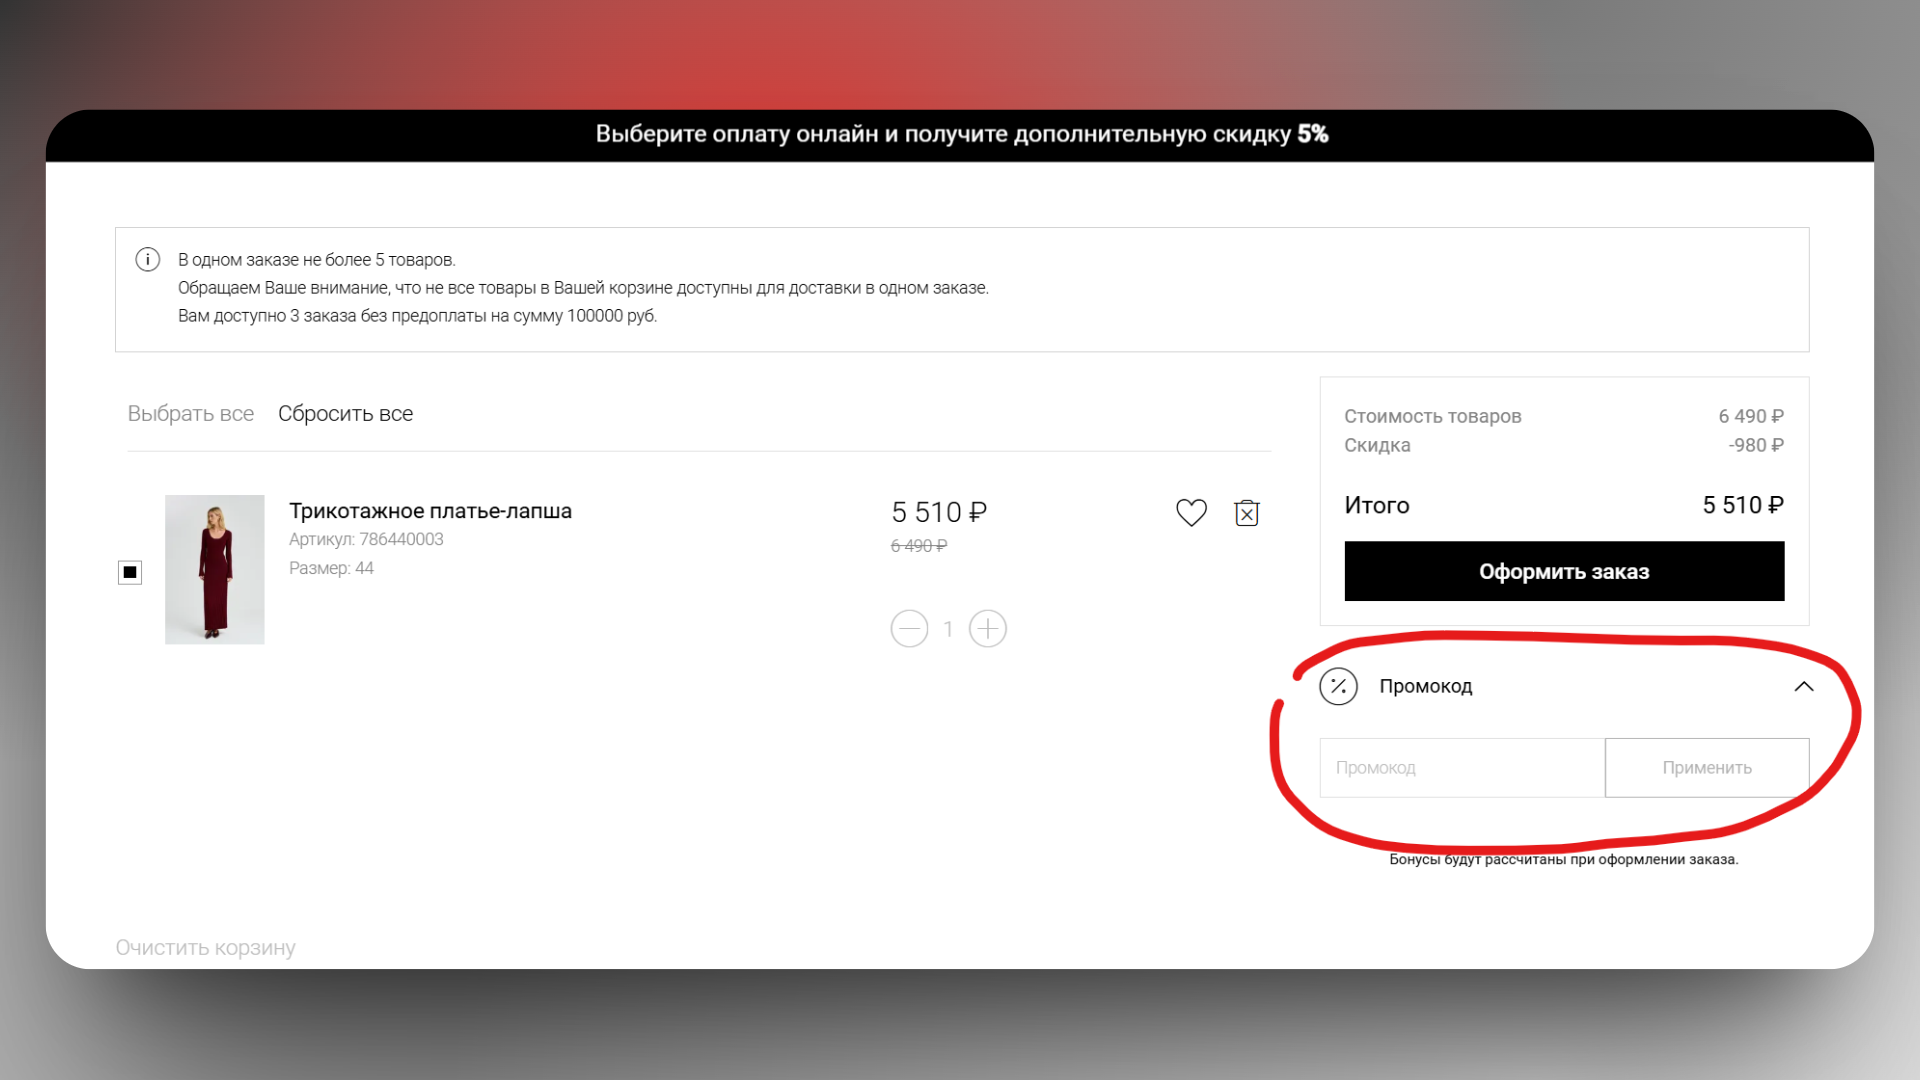Click the Промокод section header label
Image resolution: width=1920 pixels, height=1080 pixels.
click(x=1425, y=686)
